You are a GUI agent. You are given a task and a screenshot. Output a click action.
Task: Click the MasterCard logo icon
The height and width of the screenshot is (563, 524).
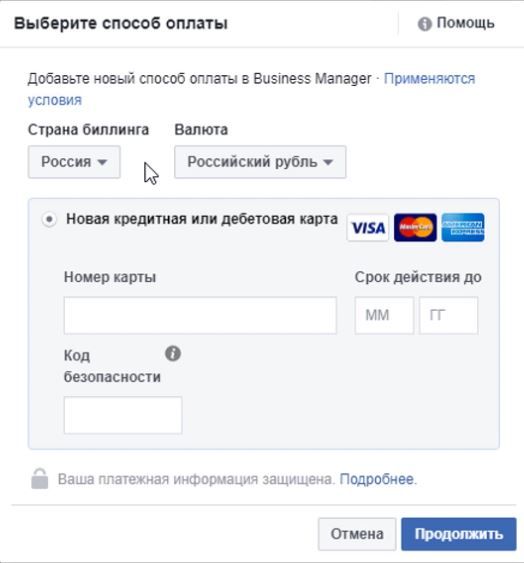pos(415,228)
